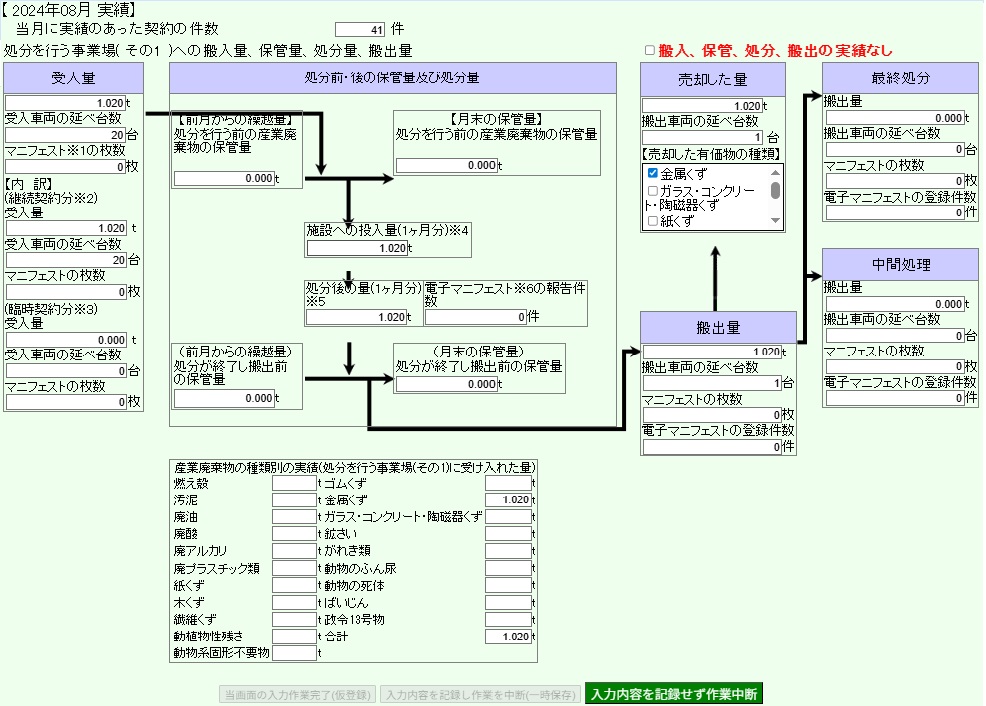Click the 汚泥 amount field
986x706 pixels.
[294, 500]
